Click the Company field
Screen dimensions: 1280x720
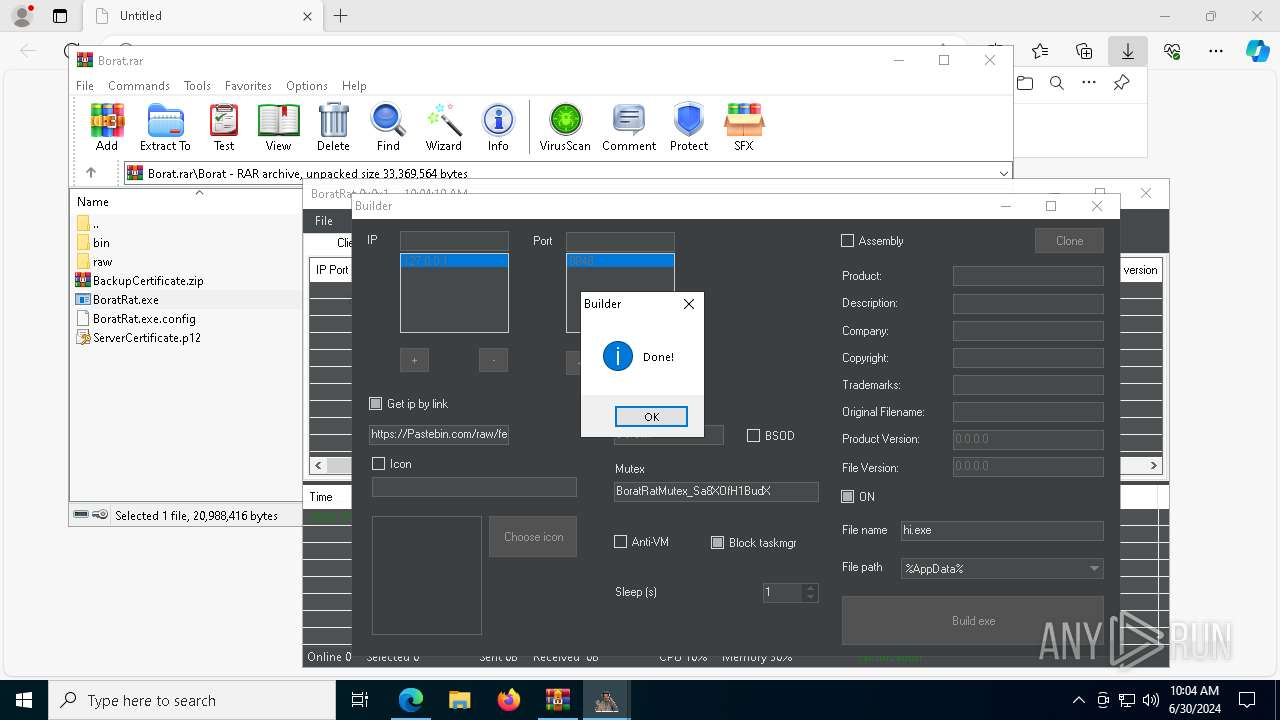(1028, 330)
